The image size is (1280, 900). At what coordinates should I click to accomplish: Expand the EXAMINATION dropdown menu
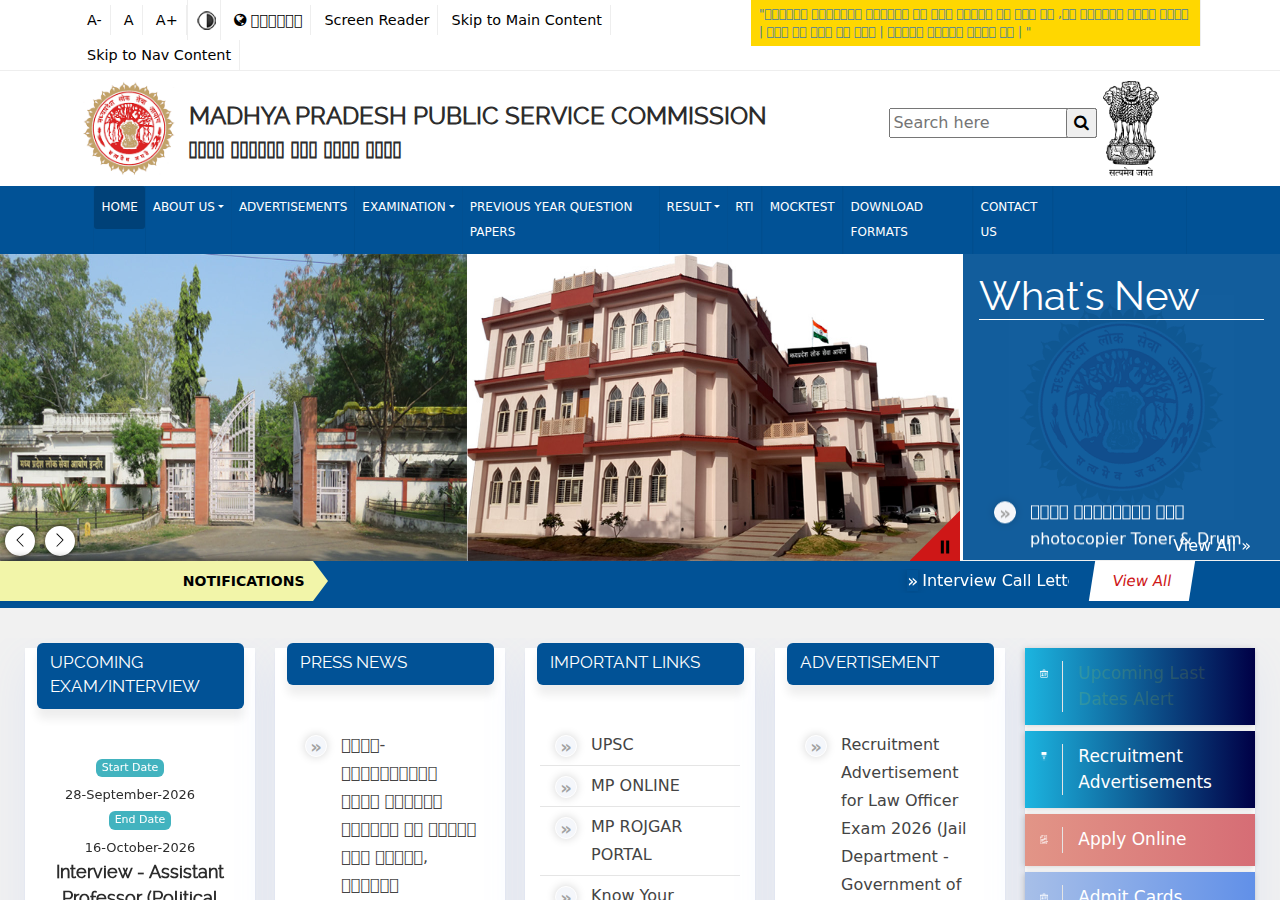click(408, 207)
